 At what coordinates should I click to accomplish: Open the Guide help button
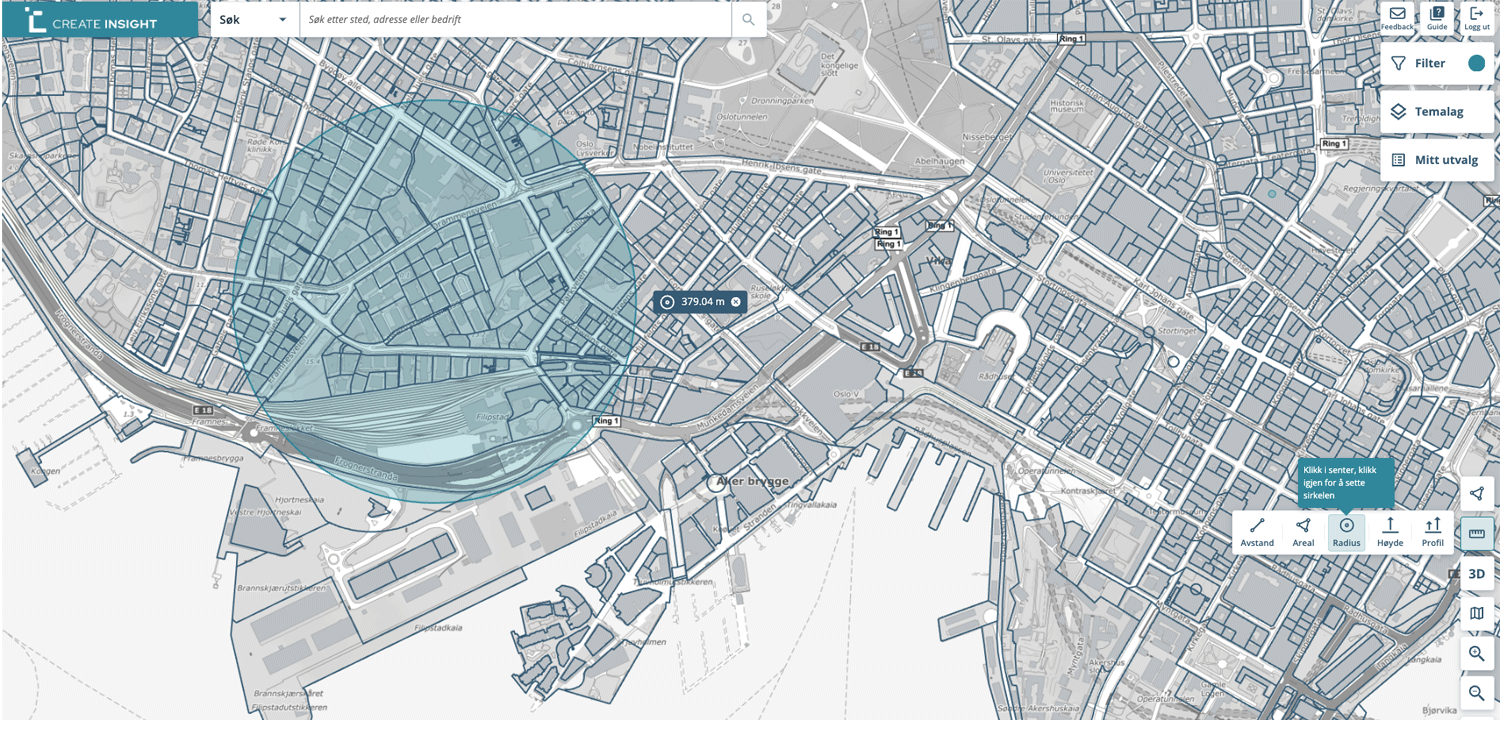coord(1437,18)
